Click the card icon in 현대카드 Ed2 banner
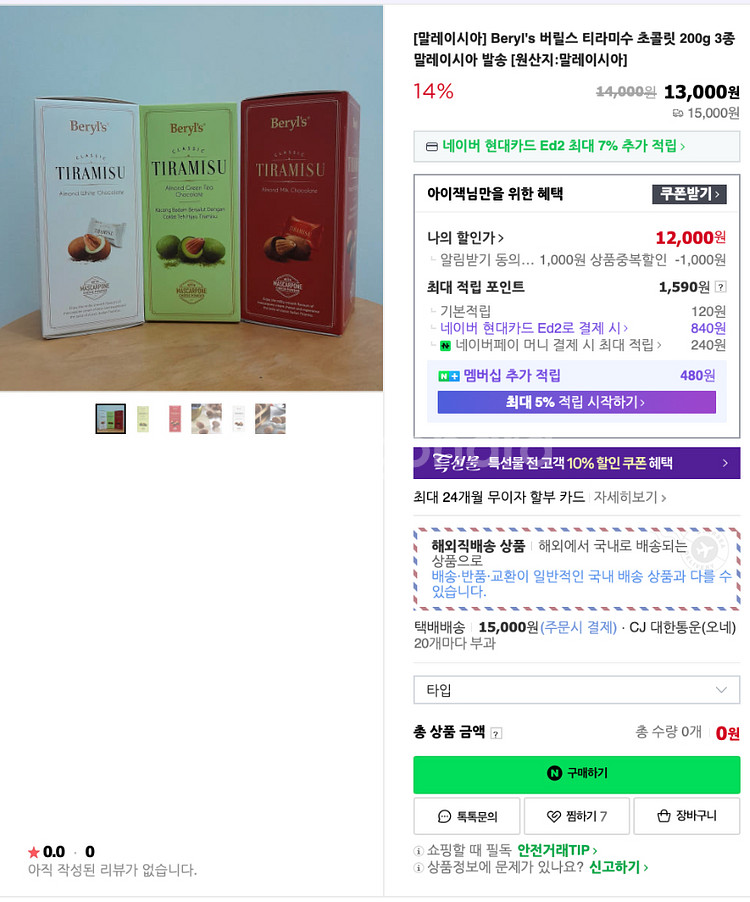This screenshot has height=902, width=750. 431,147
